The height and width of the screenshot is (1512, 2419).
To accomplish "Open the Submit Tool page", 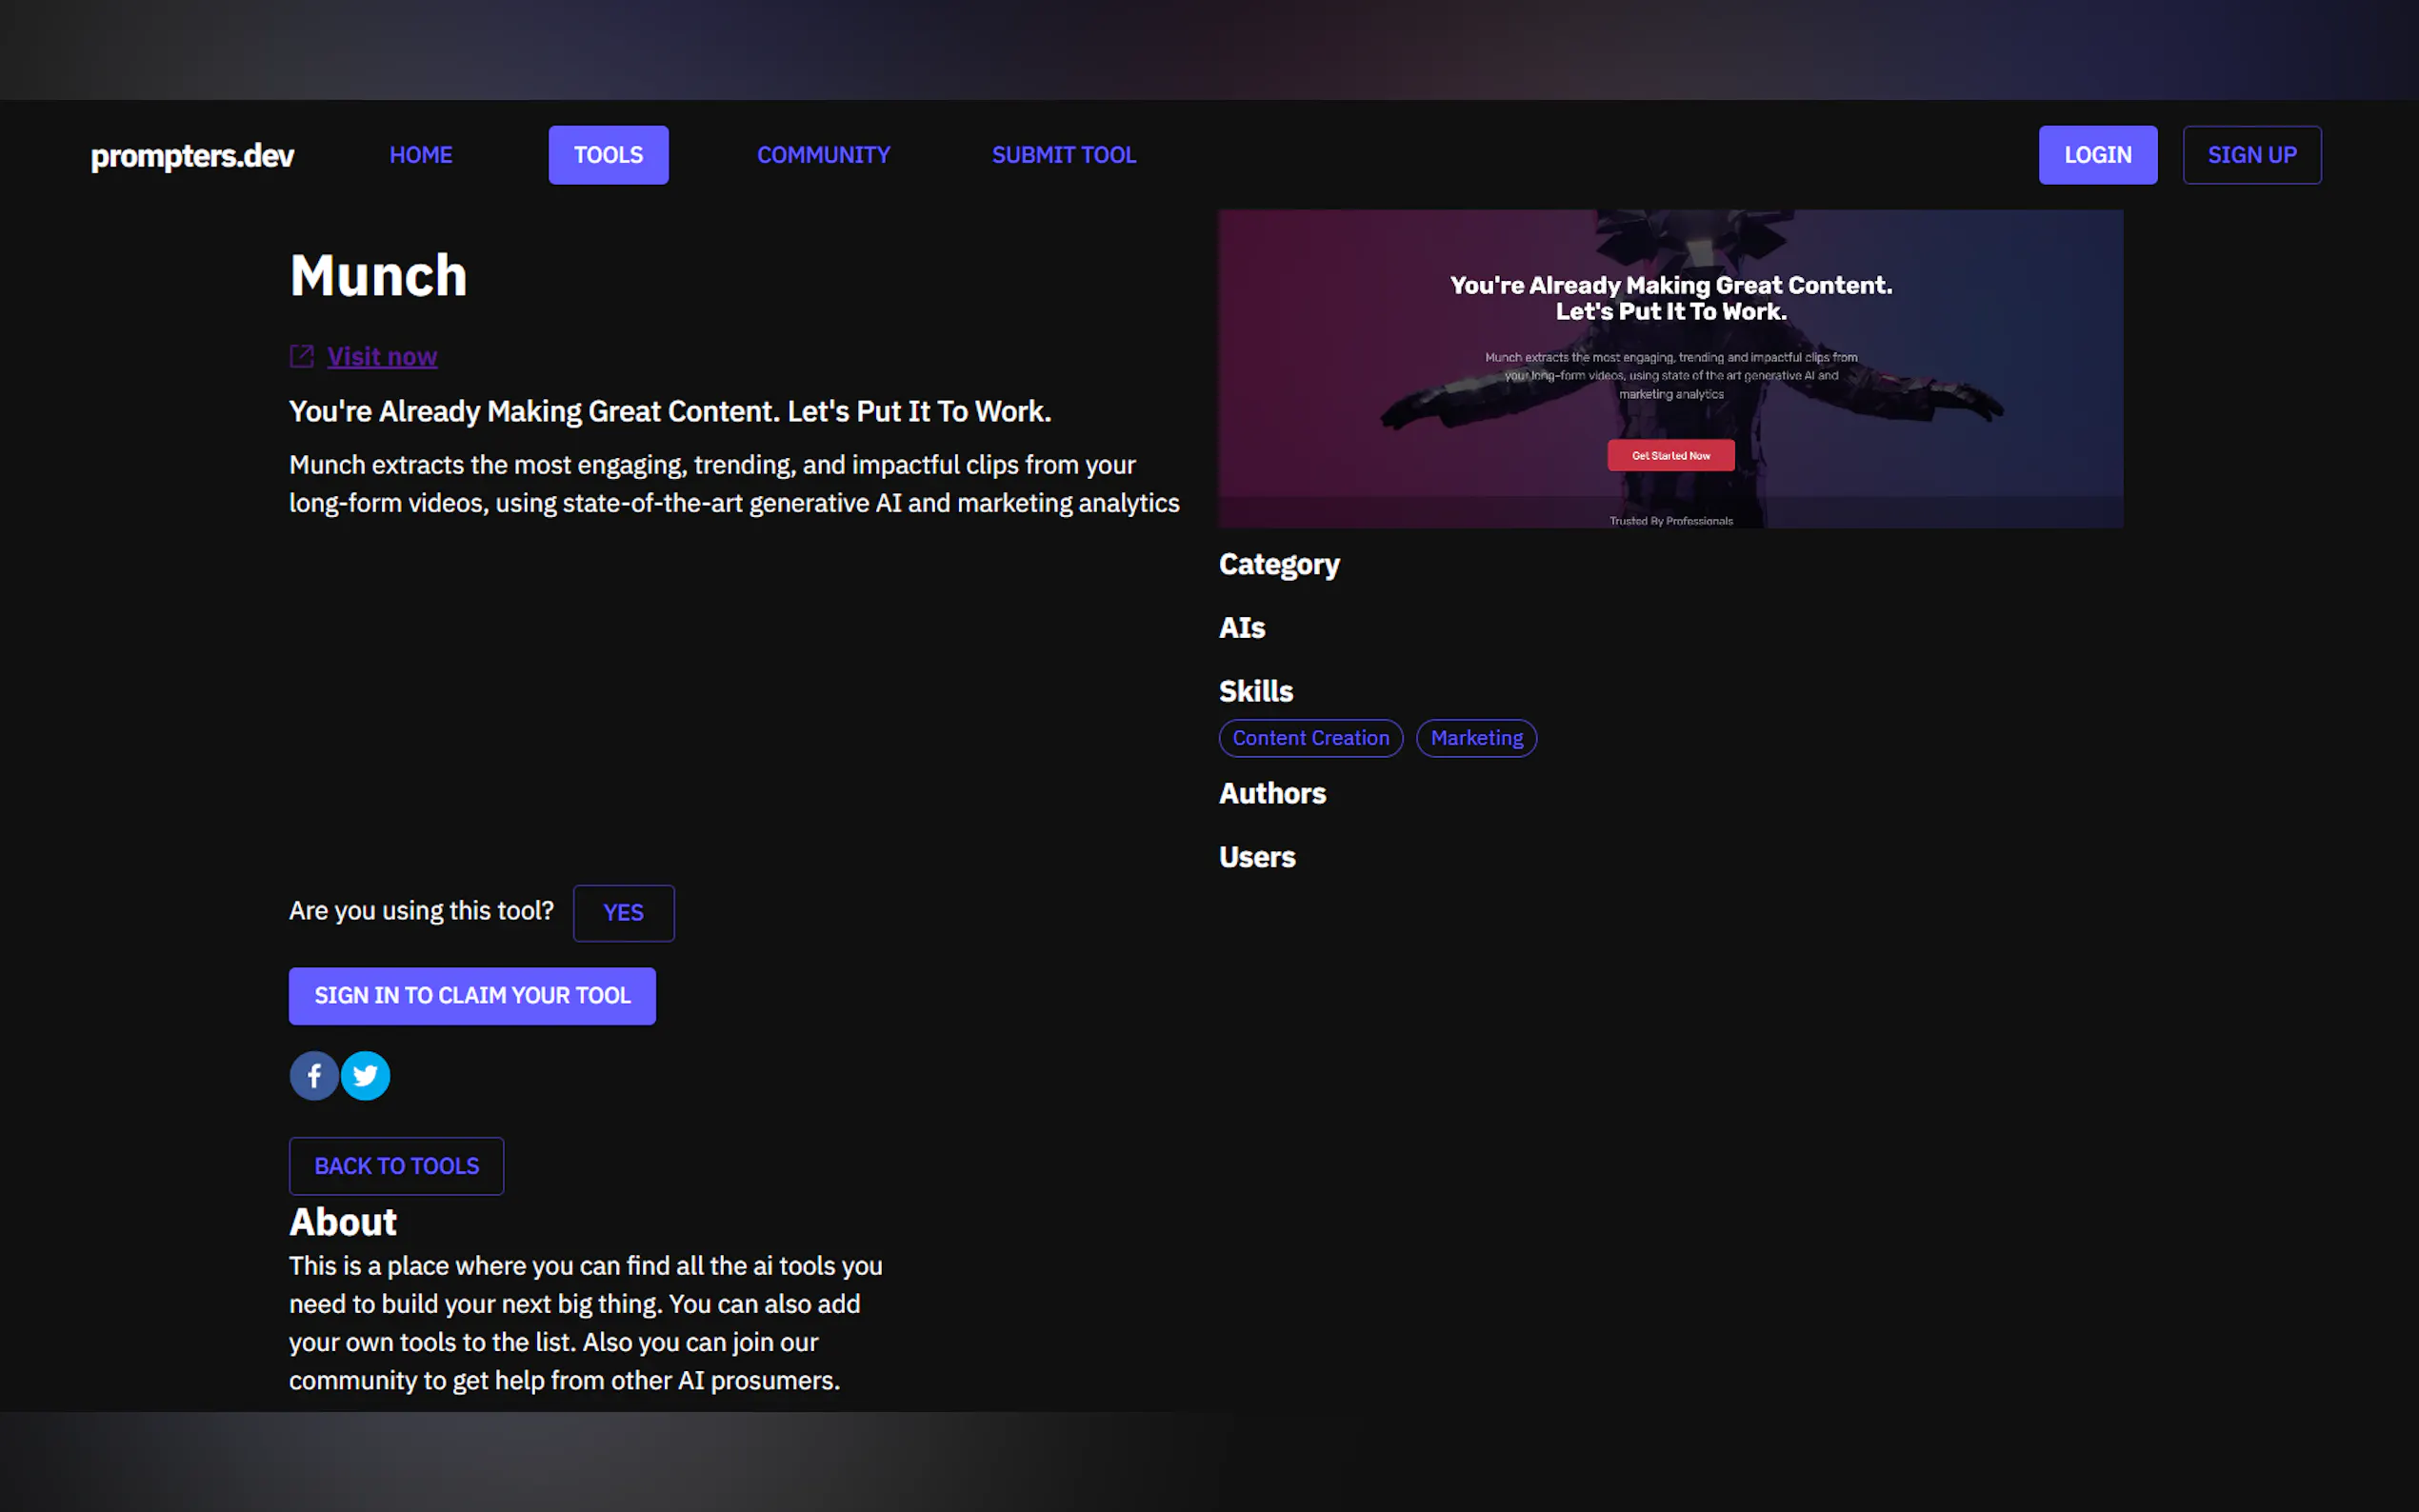I will pyautogui.click(x=1064, y=155).
